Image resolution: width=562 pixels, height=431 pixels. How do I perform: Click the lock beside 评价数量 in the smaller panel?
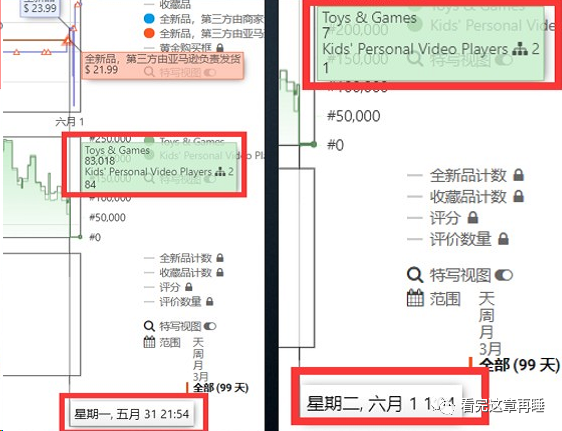[x=210, y=302]
